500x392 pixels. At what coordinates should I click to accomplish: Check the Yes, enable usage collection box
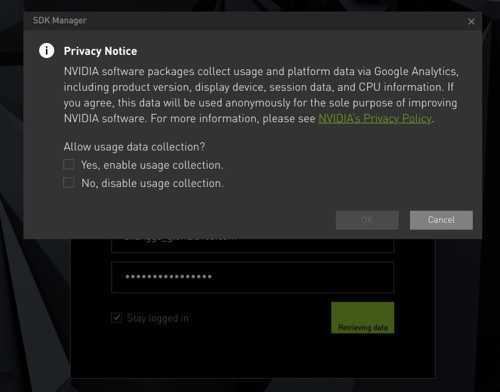[69, 164]
